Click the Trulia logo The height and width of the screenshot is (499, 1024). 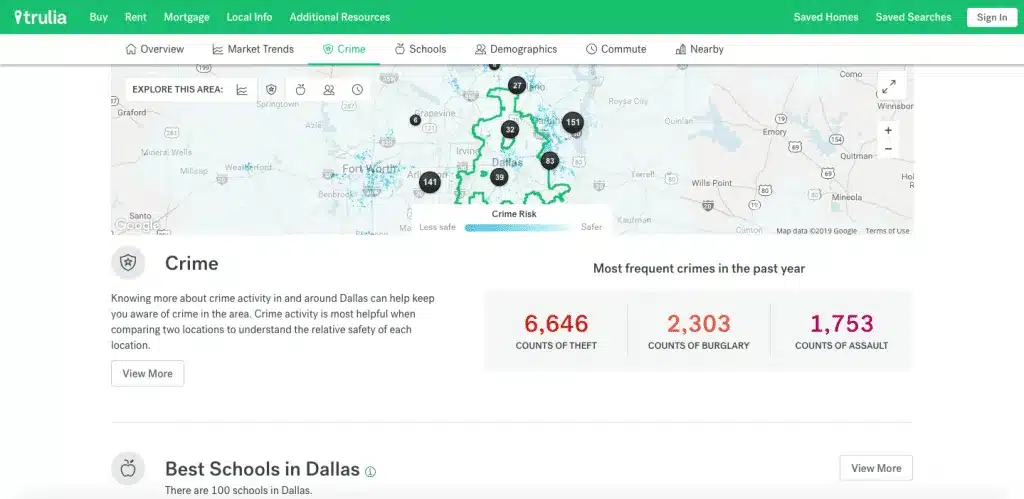(41, 17)
